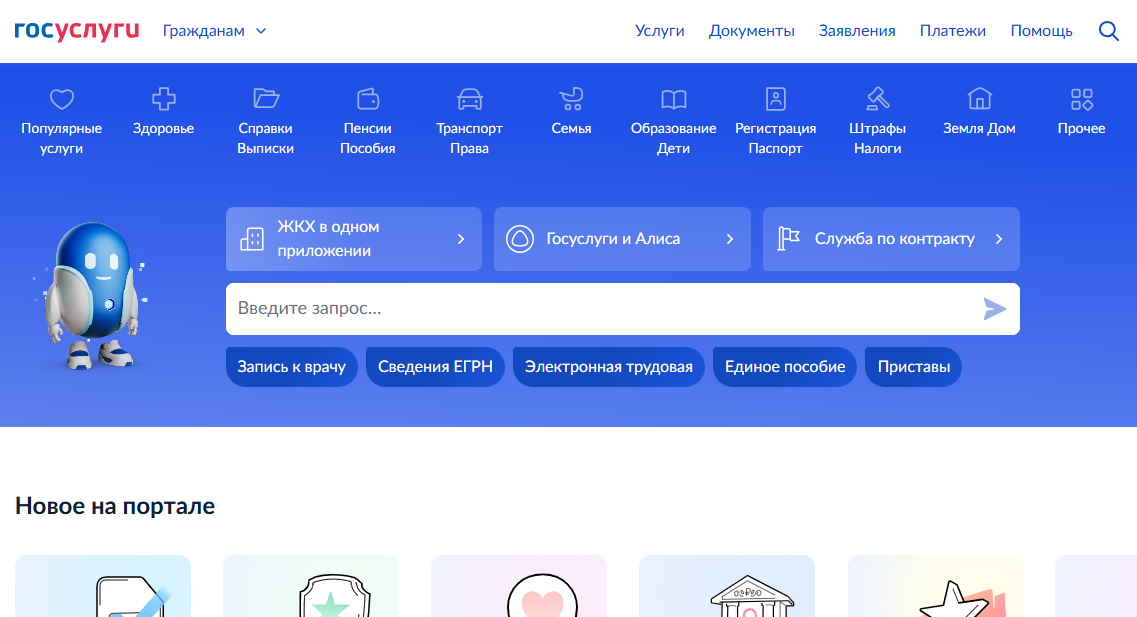Open the star news card
The height and width of the screenshot is (617, 1137).
935,586
